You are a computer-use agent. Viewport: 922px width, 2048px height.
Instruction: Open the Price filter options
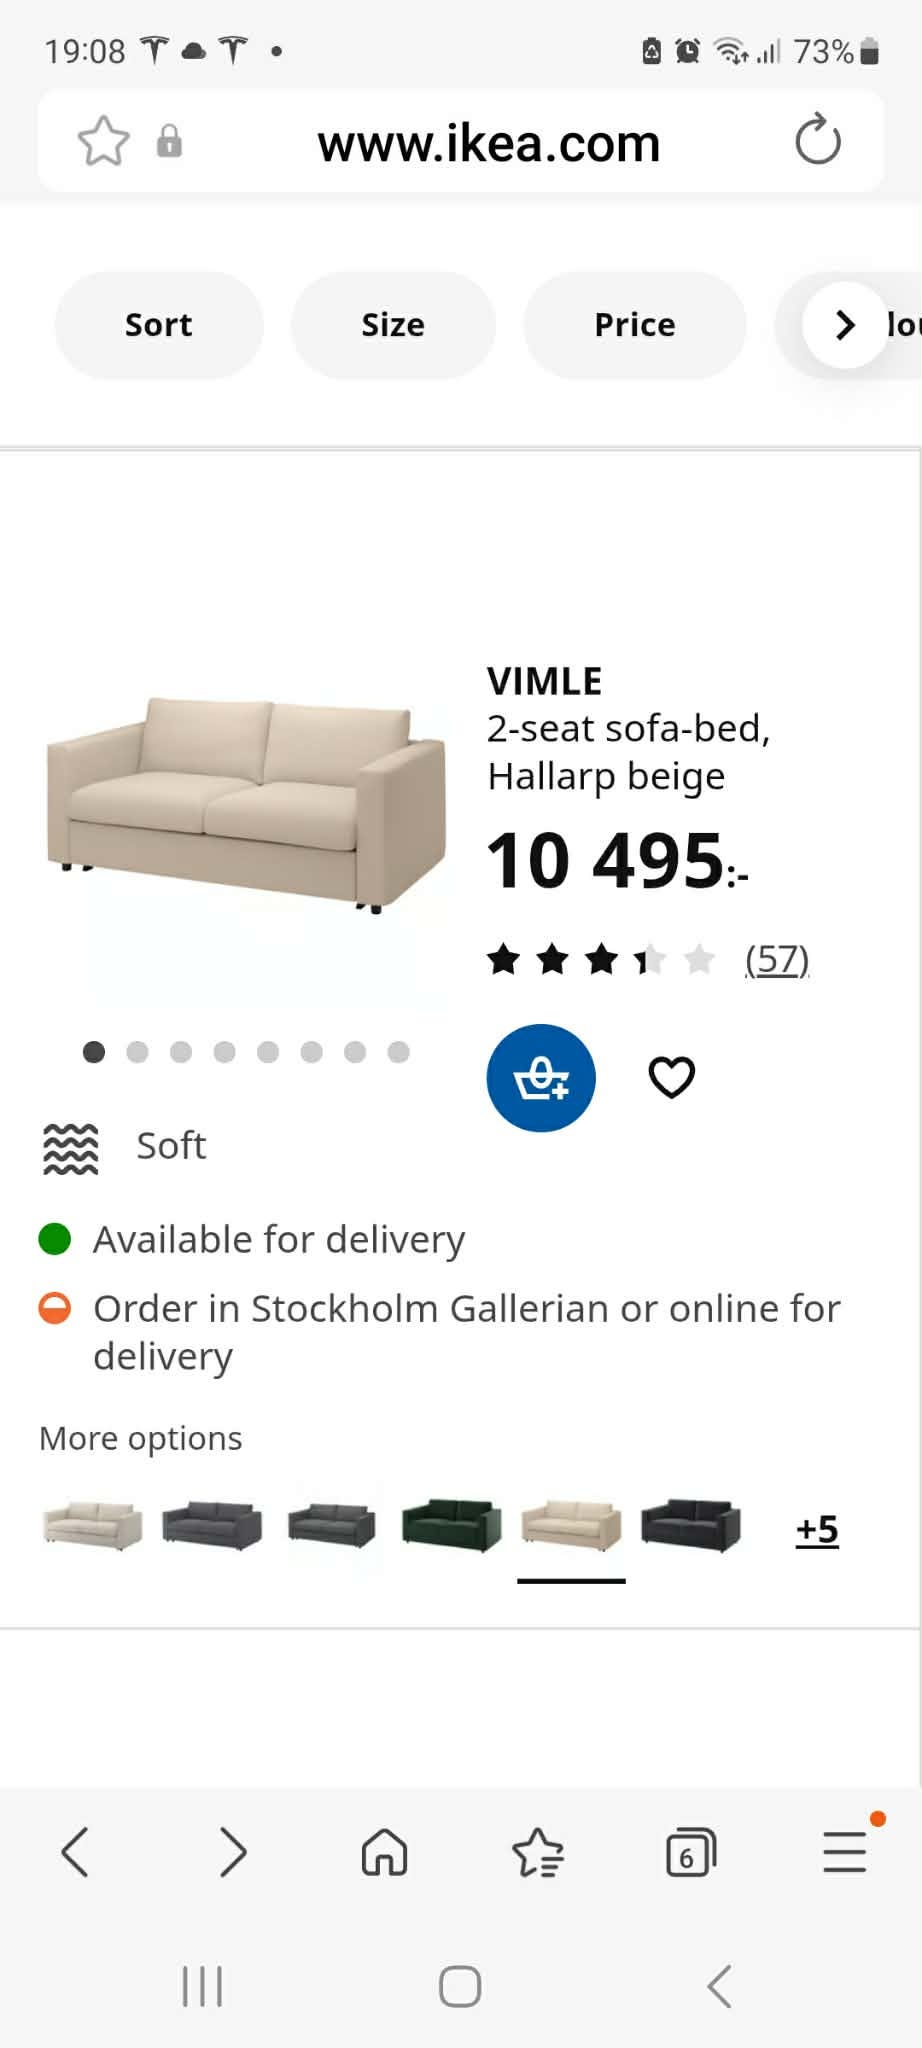635,325
